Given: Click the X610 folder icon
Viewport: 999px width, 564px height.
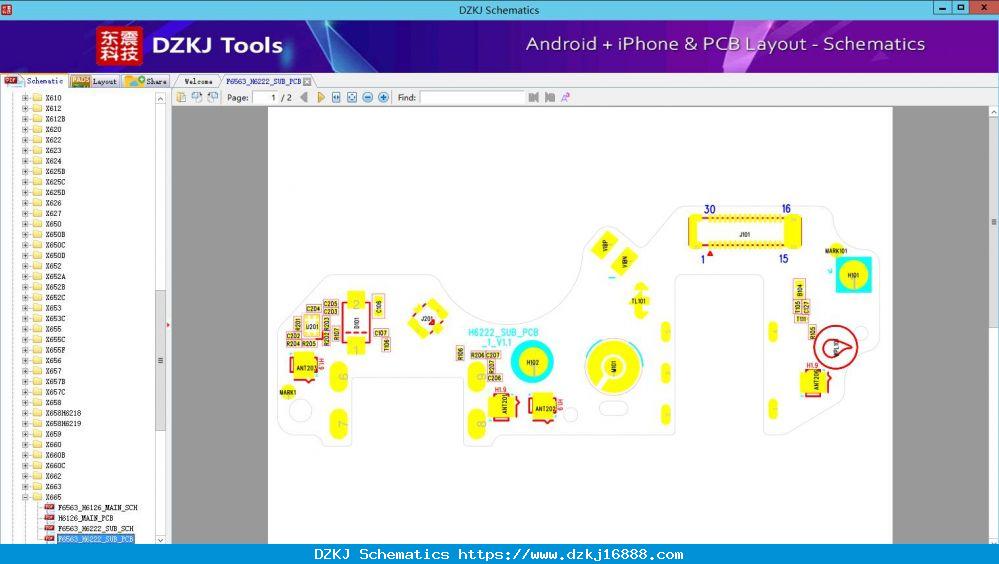Looking at the screenshot, I should coord(37,98).
